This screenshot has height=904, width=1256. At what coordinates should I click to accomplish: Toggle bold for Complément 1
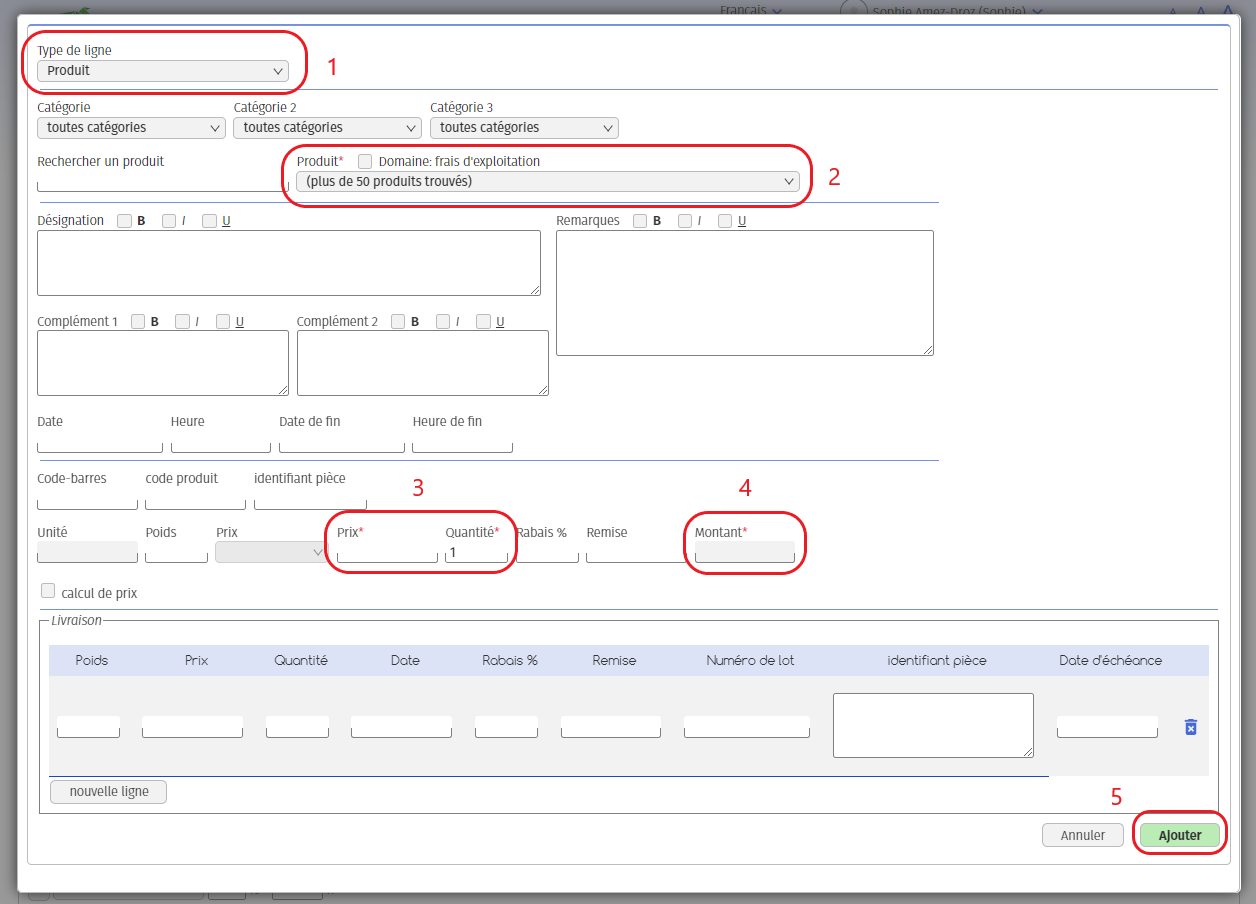[x=138, y=322]
